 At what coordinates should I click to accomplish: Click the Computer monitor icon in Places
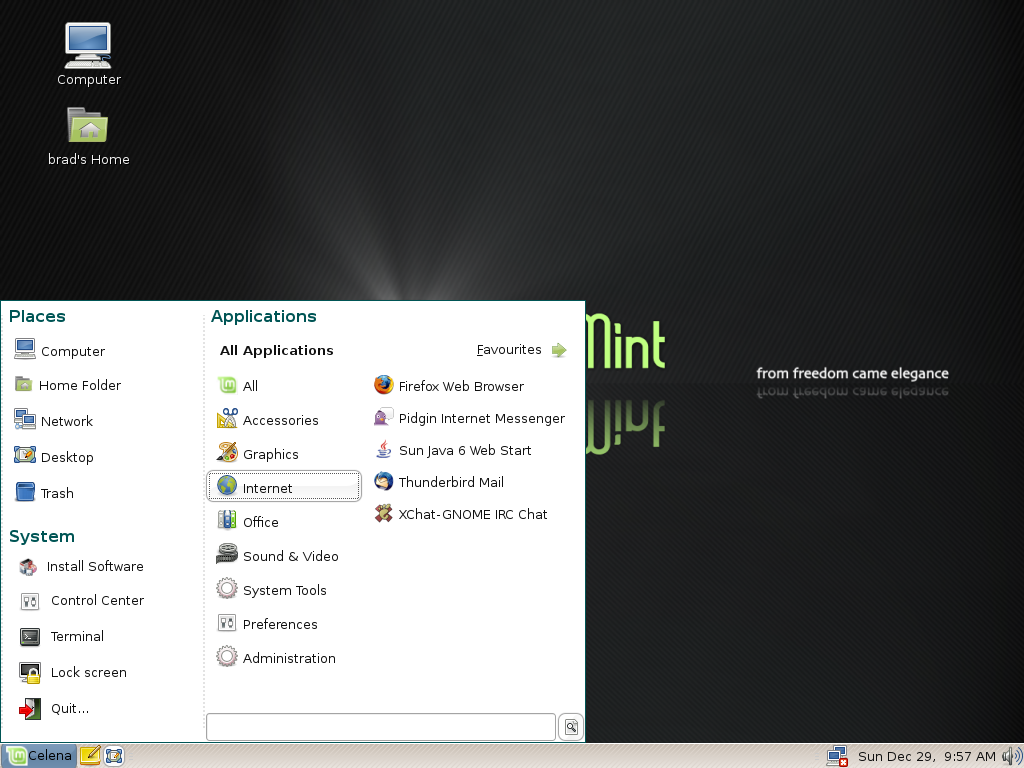[25, 349]
